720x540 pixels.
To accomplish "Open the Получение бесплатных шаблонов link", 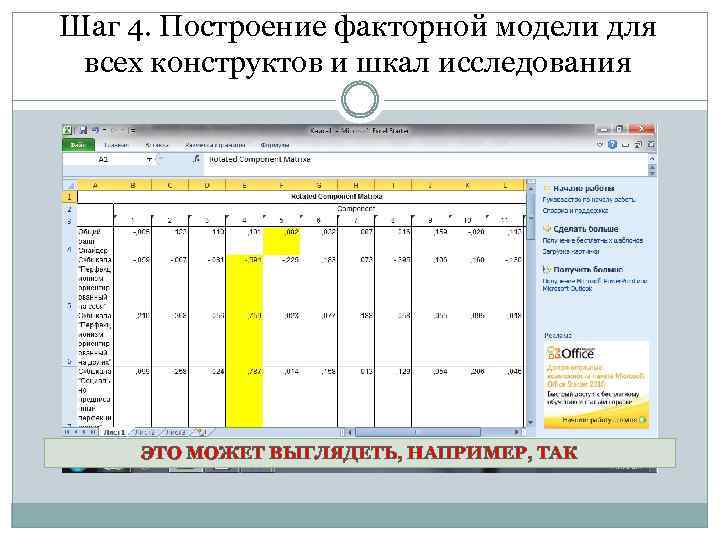I will (593, 241).
